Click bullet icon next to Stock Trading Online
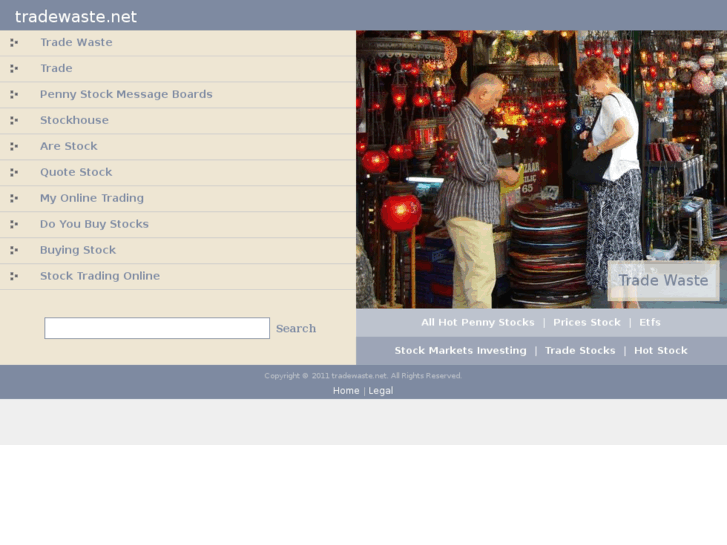This screenshot has width=727, height=545. (14, 276)
